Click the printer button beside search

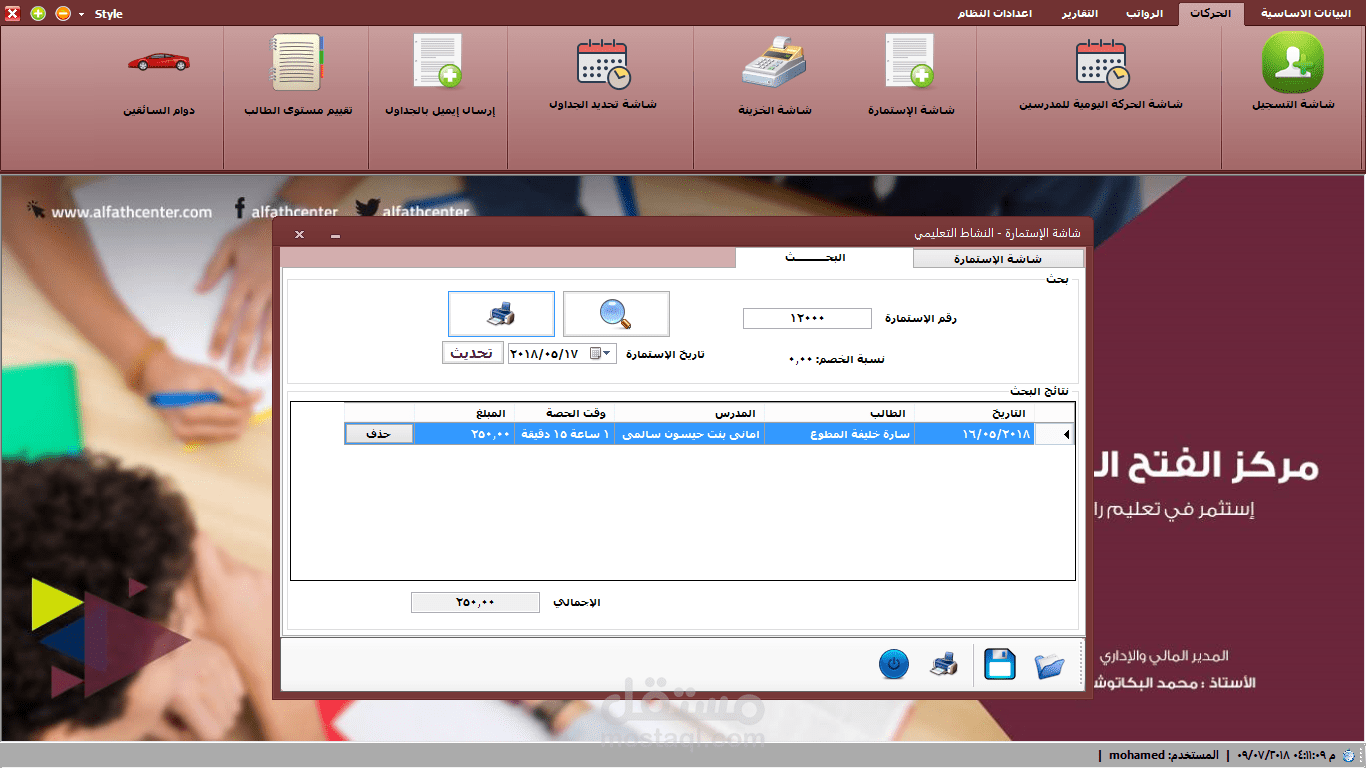tap(501, 314)
